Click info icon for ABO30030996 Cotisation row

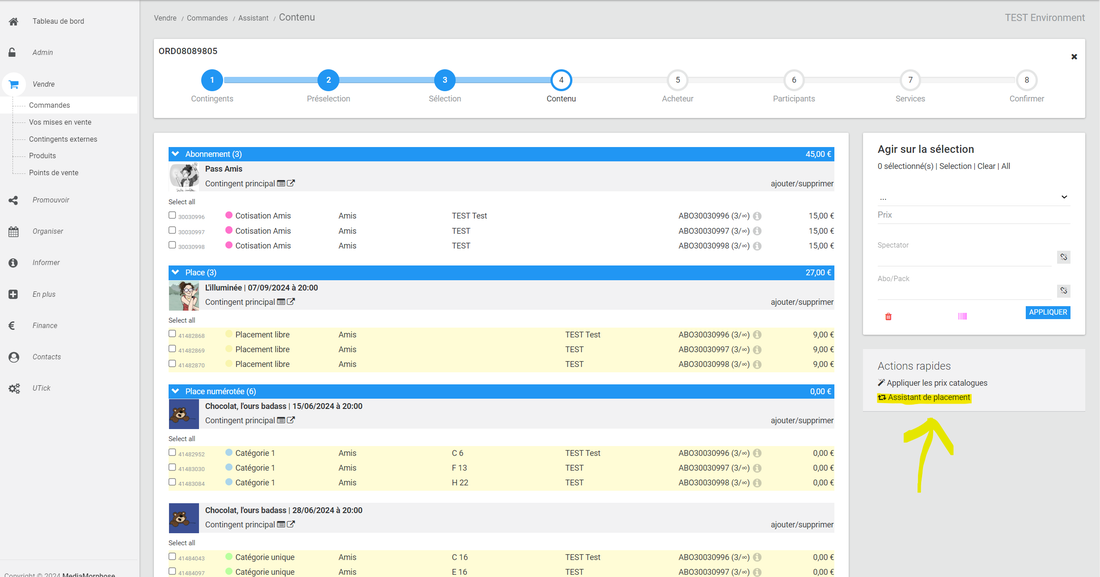coord(757,216)
